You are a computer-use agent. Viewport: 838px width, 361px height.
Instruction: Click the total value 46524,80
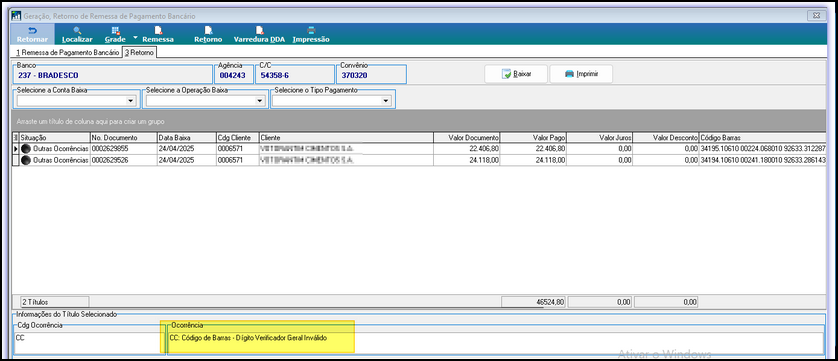click(x=533, y=302)
